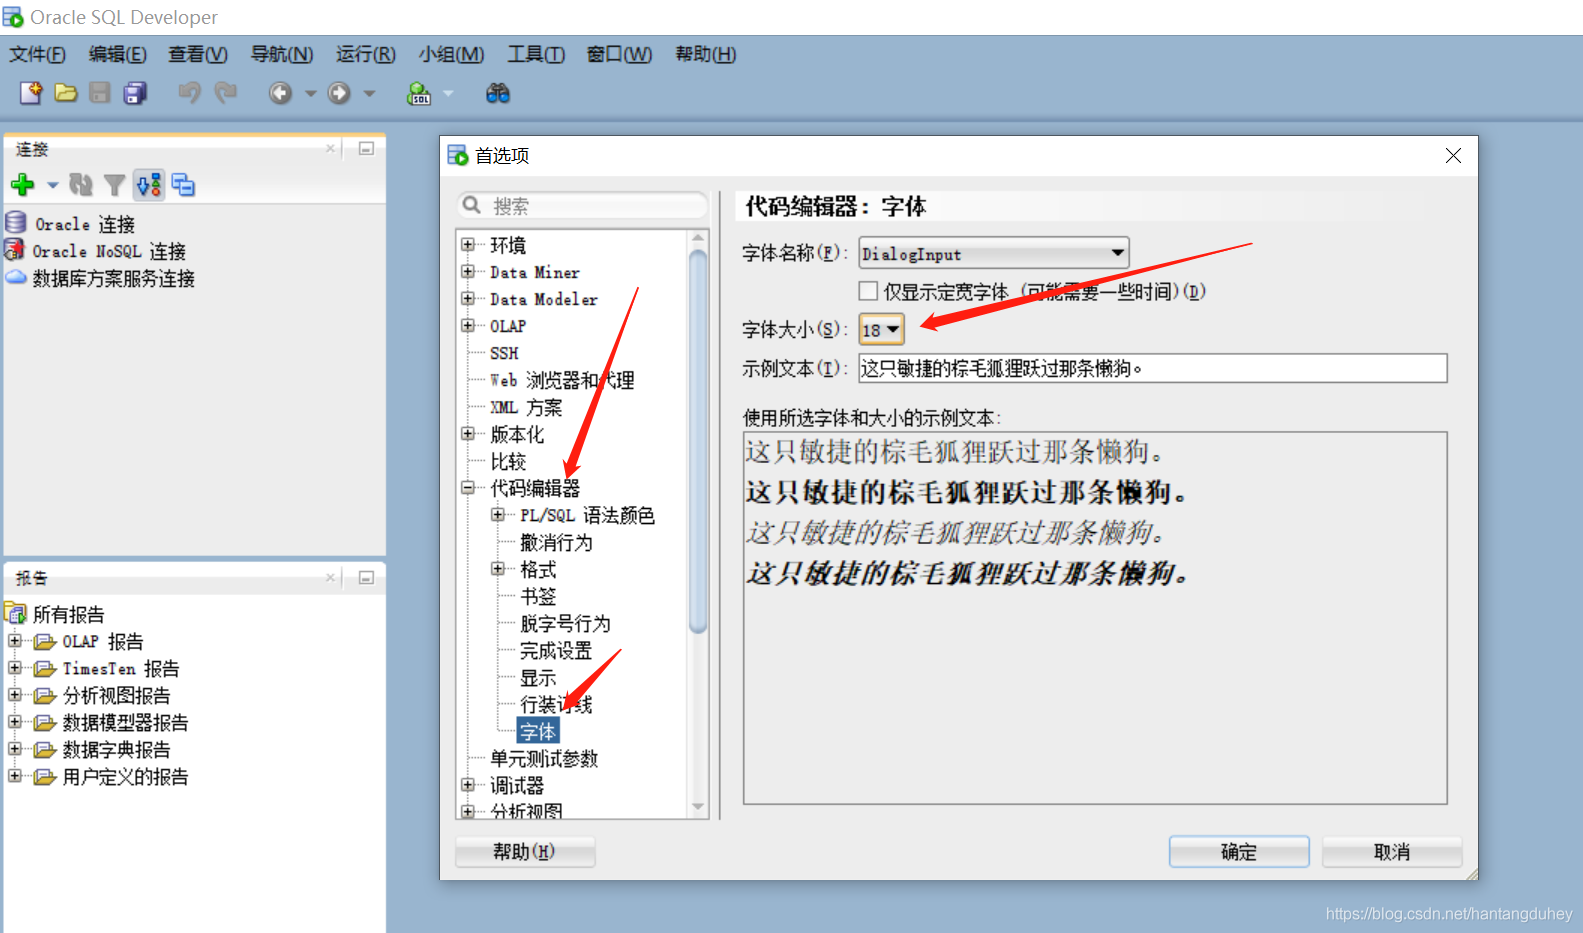
Task: Click the preferences tree scroll-down arrow
Action: point(698,807)
